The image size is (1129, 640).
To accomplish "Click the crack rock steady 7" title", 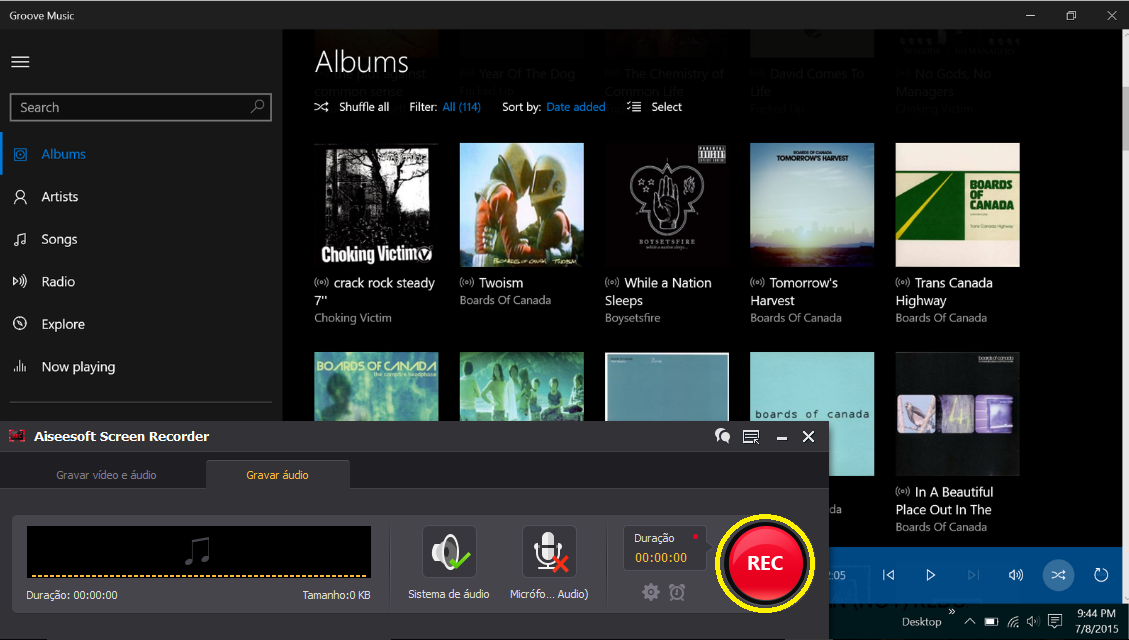I will 374,292.
